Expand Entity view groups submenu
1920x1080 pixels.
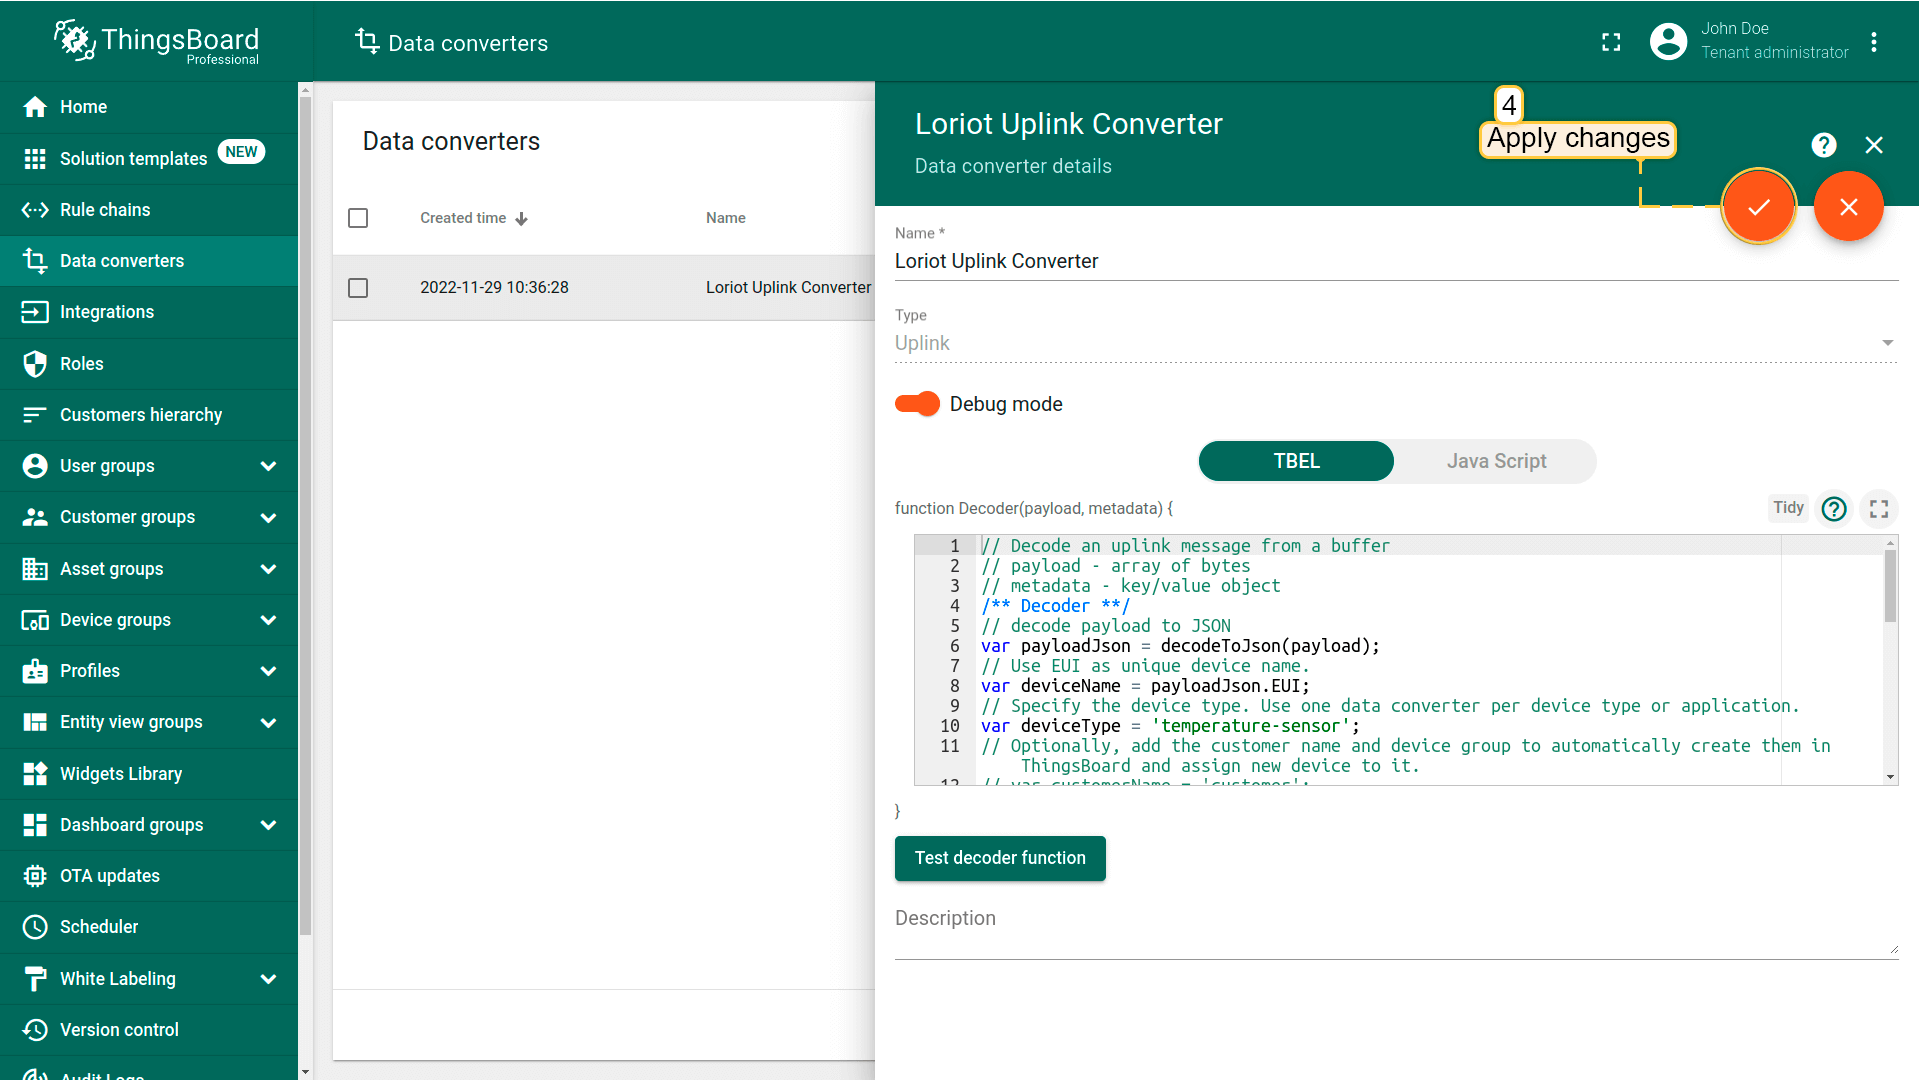coord(268,723)
